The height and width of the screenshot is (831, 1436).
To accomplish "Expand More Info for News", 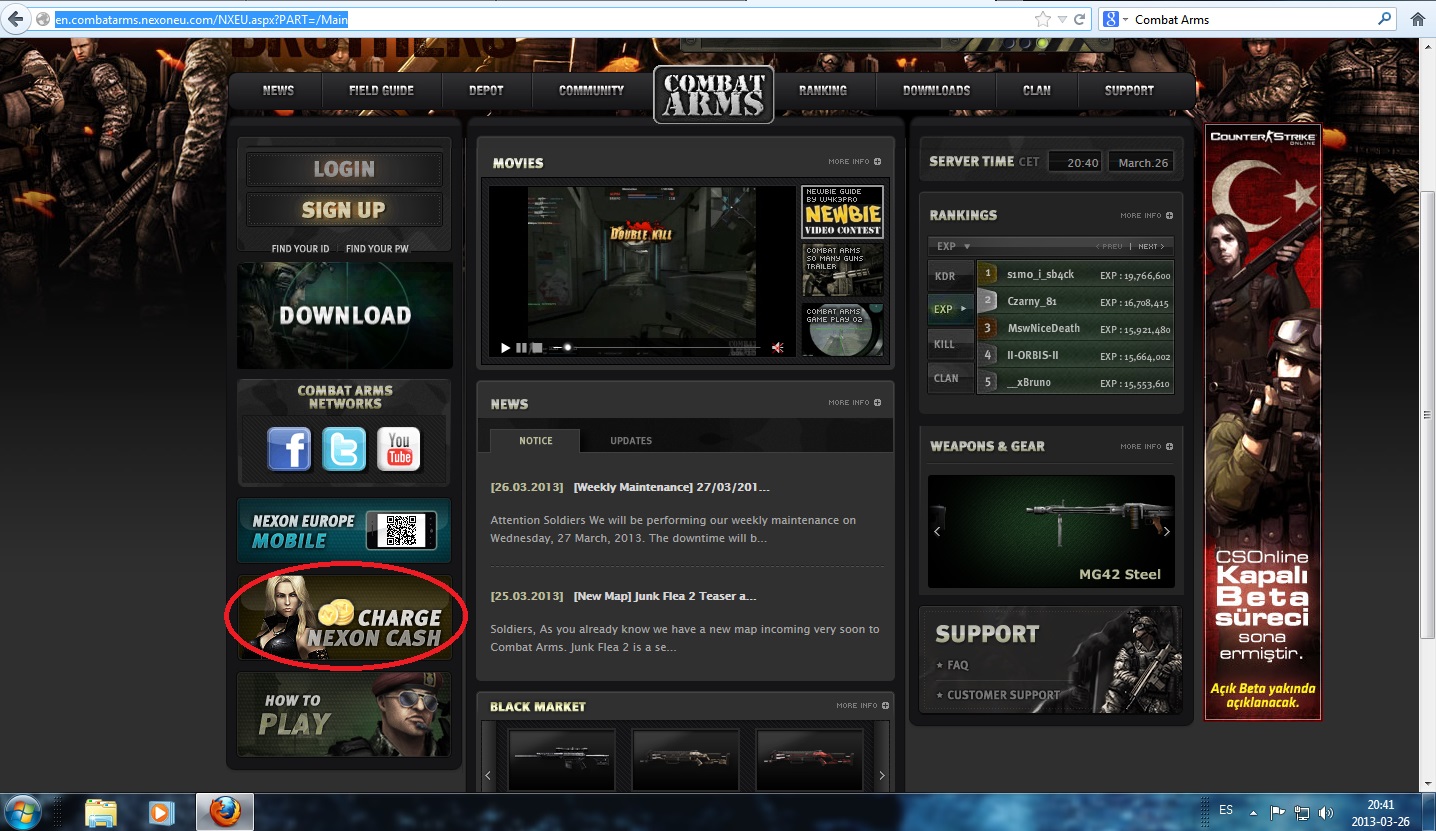I will [854, 403].
